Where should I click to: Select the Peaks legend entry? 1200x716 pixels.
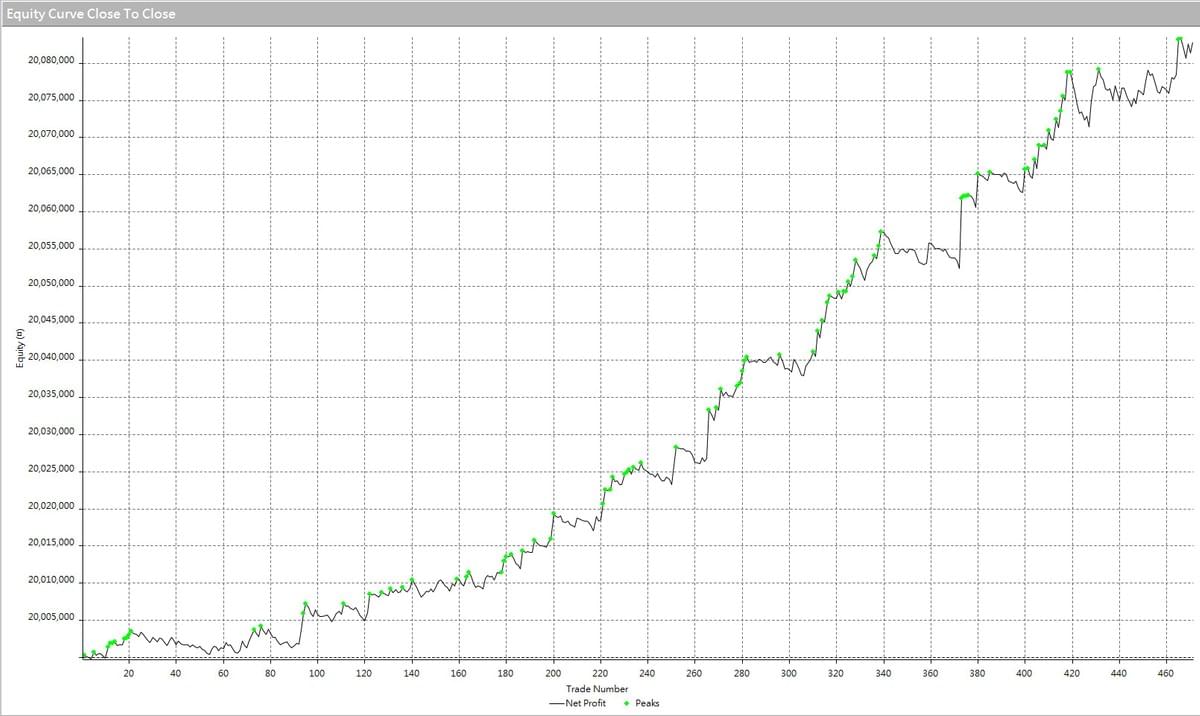[641, 703]
